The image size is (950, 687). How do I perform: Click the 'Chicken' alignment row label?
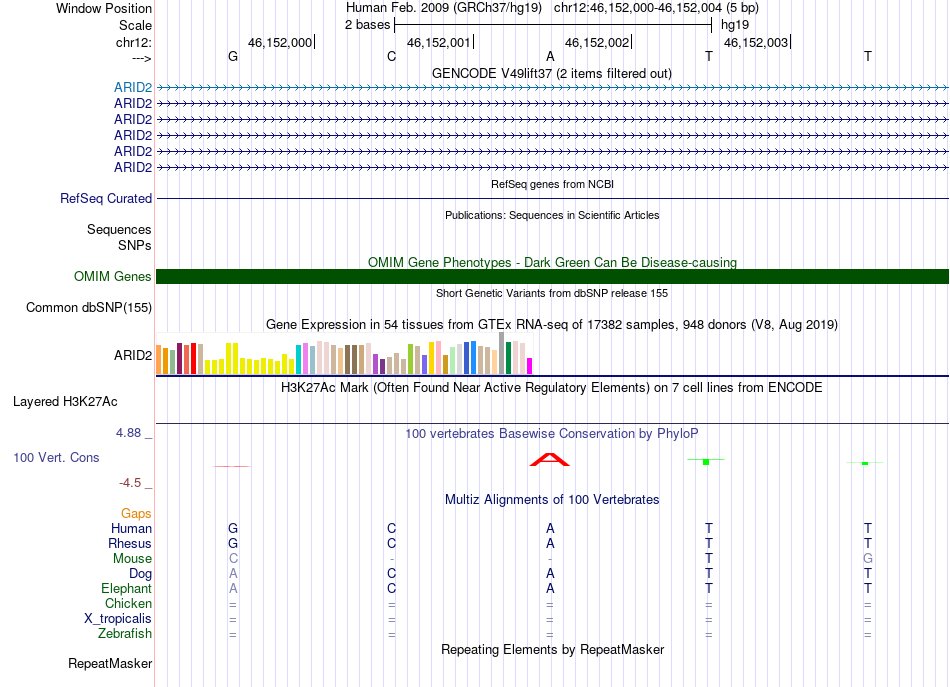click(128, 603)
